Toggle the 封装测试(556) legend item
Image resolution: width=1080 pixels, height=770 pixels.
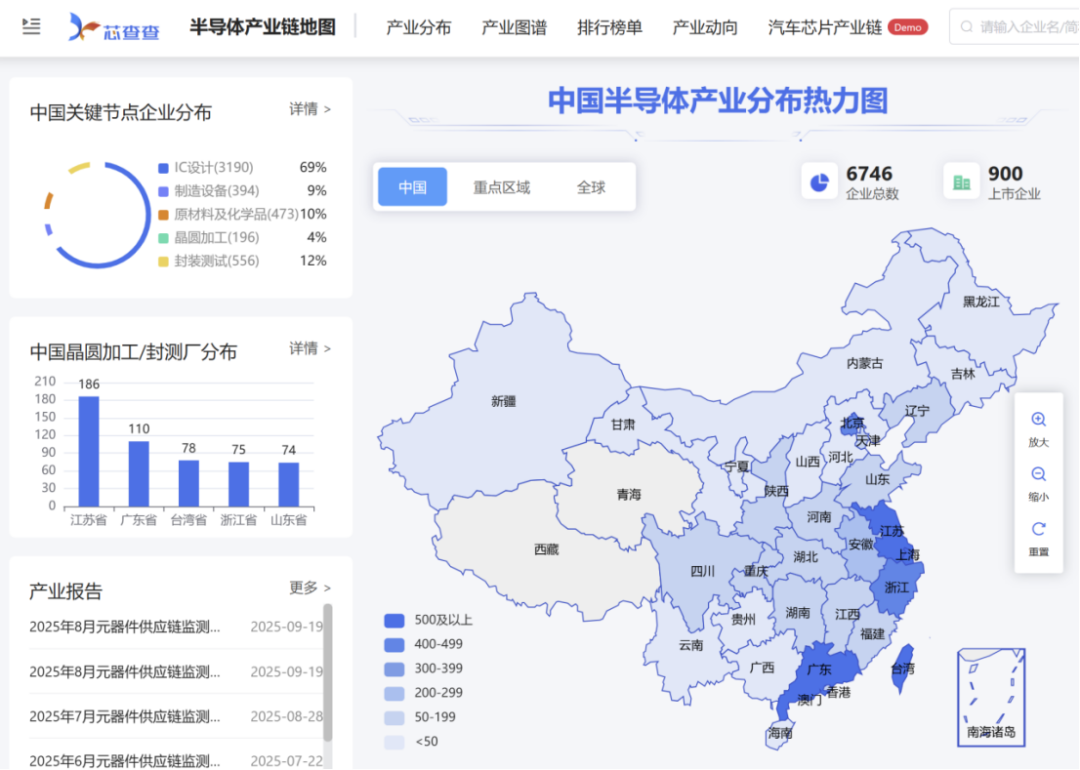point(209,261)
